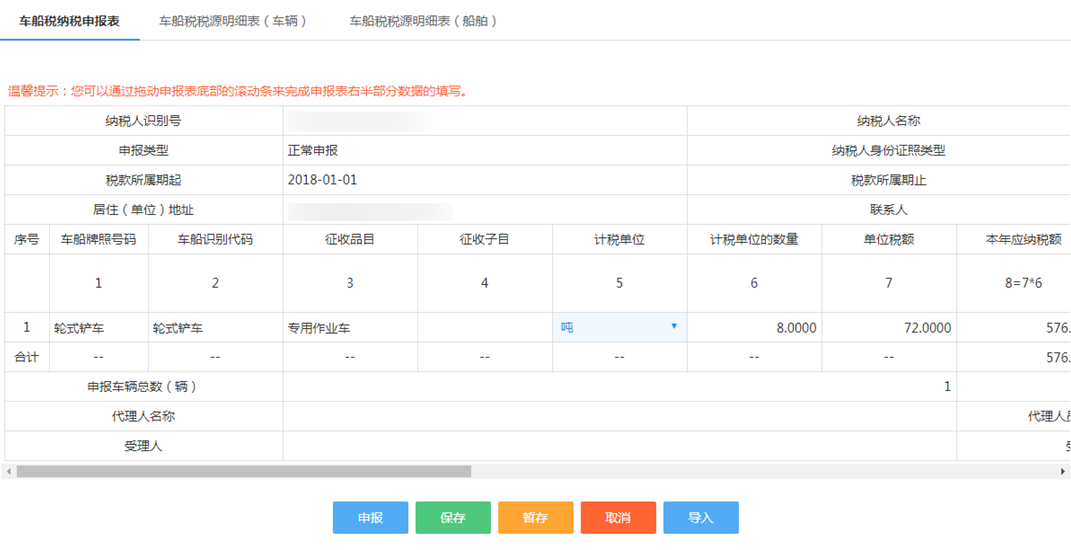The image size is (1071, 550).
Task: Switch to the 车船税纳税申报表 tab
Action: click(69, 21)
